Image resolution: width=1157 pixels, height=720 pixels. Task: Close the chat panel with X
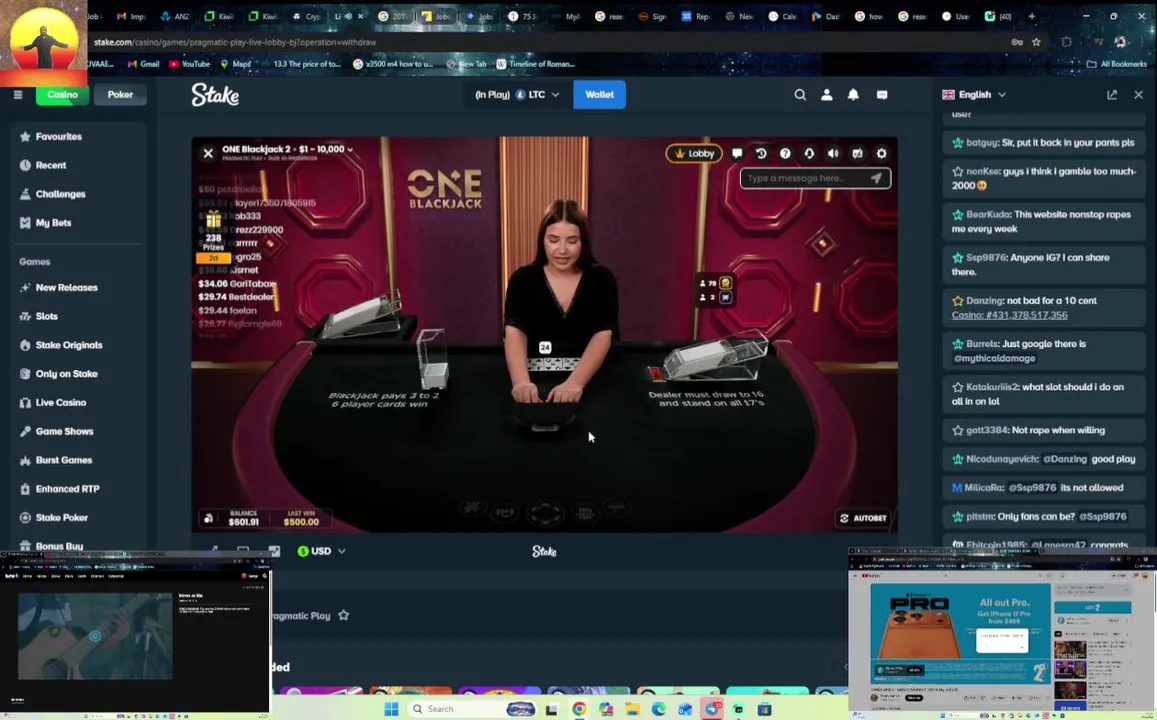(1139, 94)
